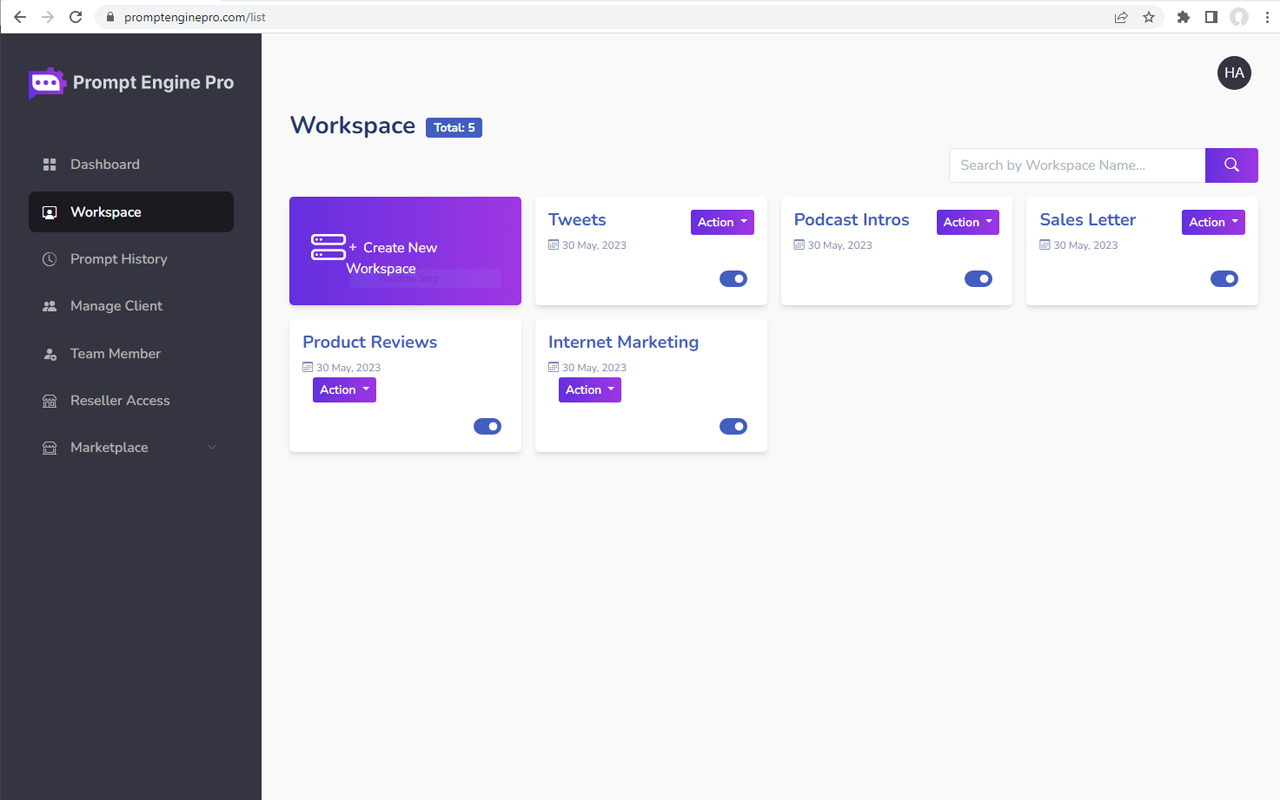This screenshot has height=800, width=1280.
Task: Open the browser extensions puzzle icon
Action: click(x=1183, y=17)
